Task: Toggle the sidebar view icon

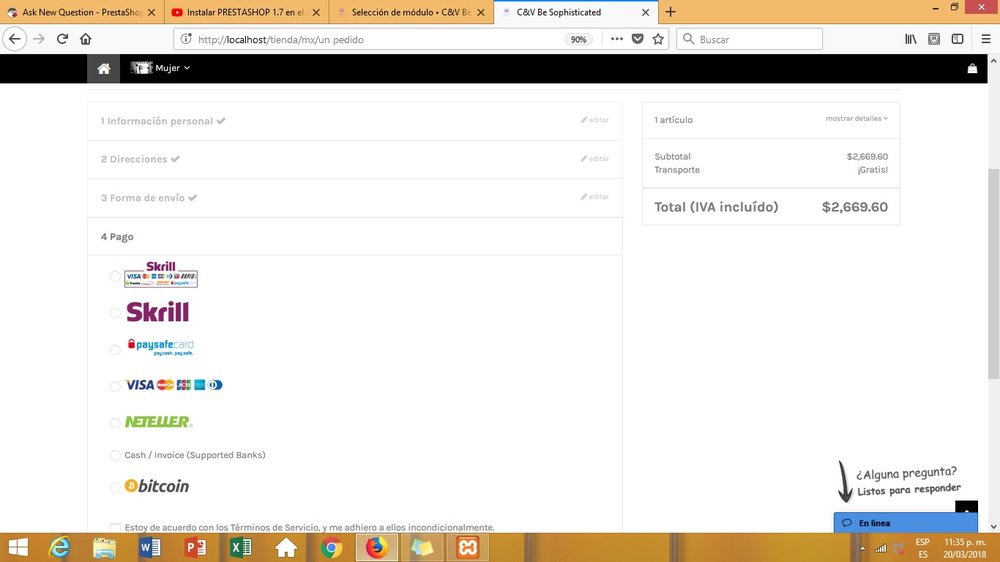Action: [x=957, y=39]
